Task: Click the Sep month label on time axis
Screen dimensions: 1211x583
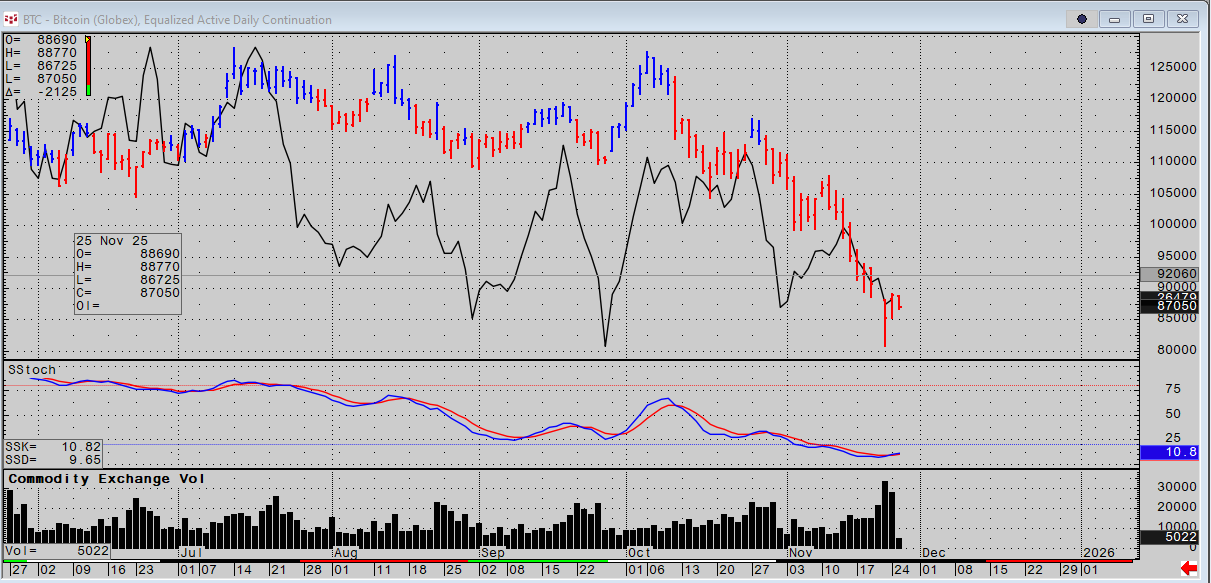Action: tap(493, 552)
